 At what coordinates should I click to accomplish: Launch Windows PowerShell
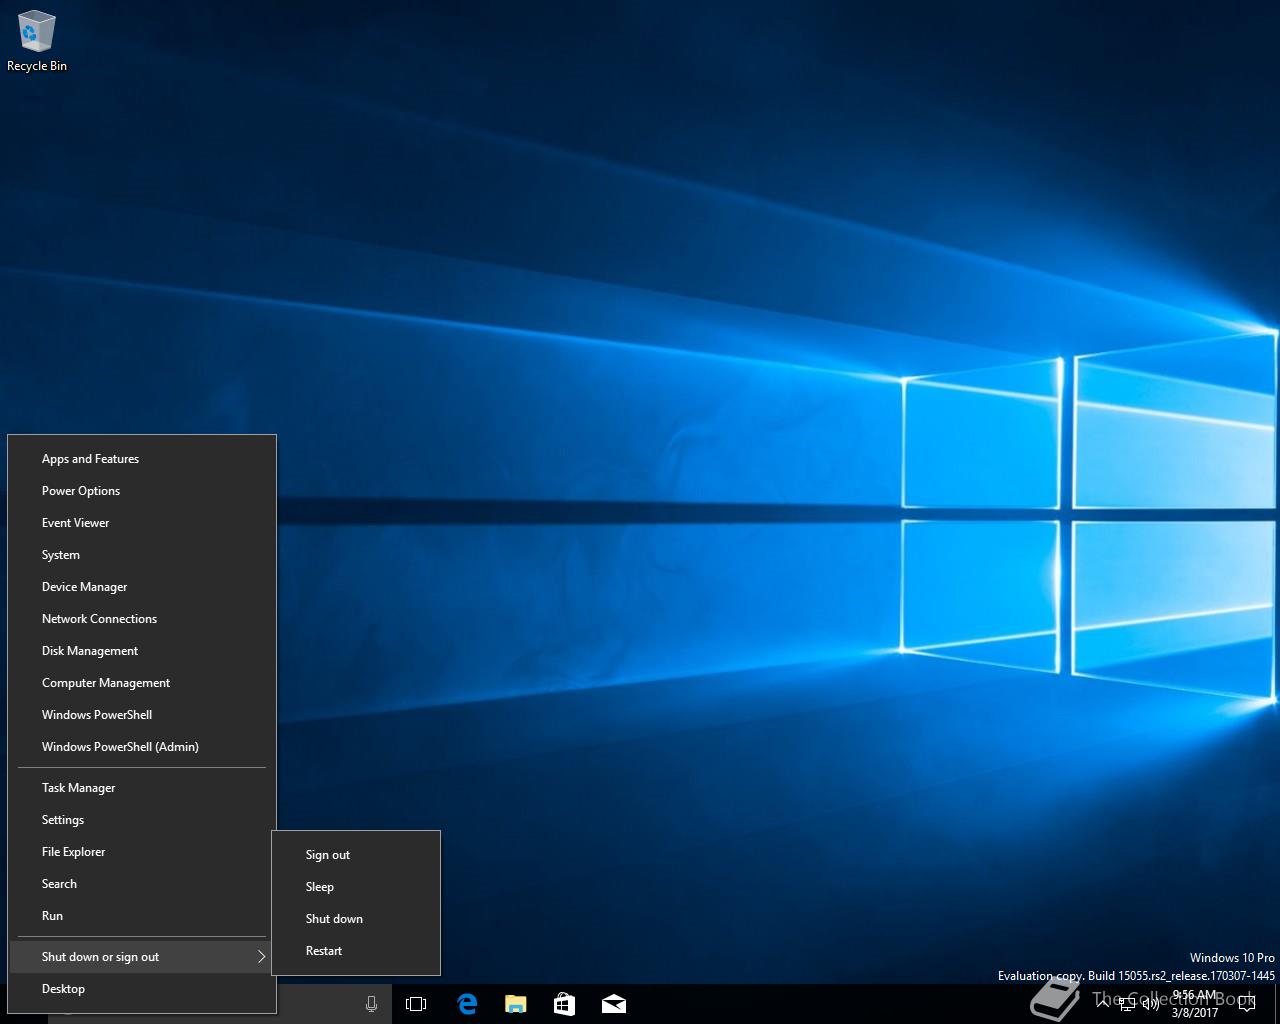142,715
